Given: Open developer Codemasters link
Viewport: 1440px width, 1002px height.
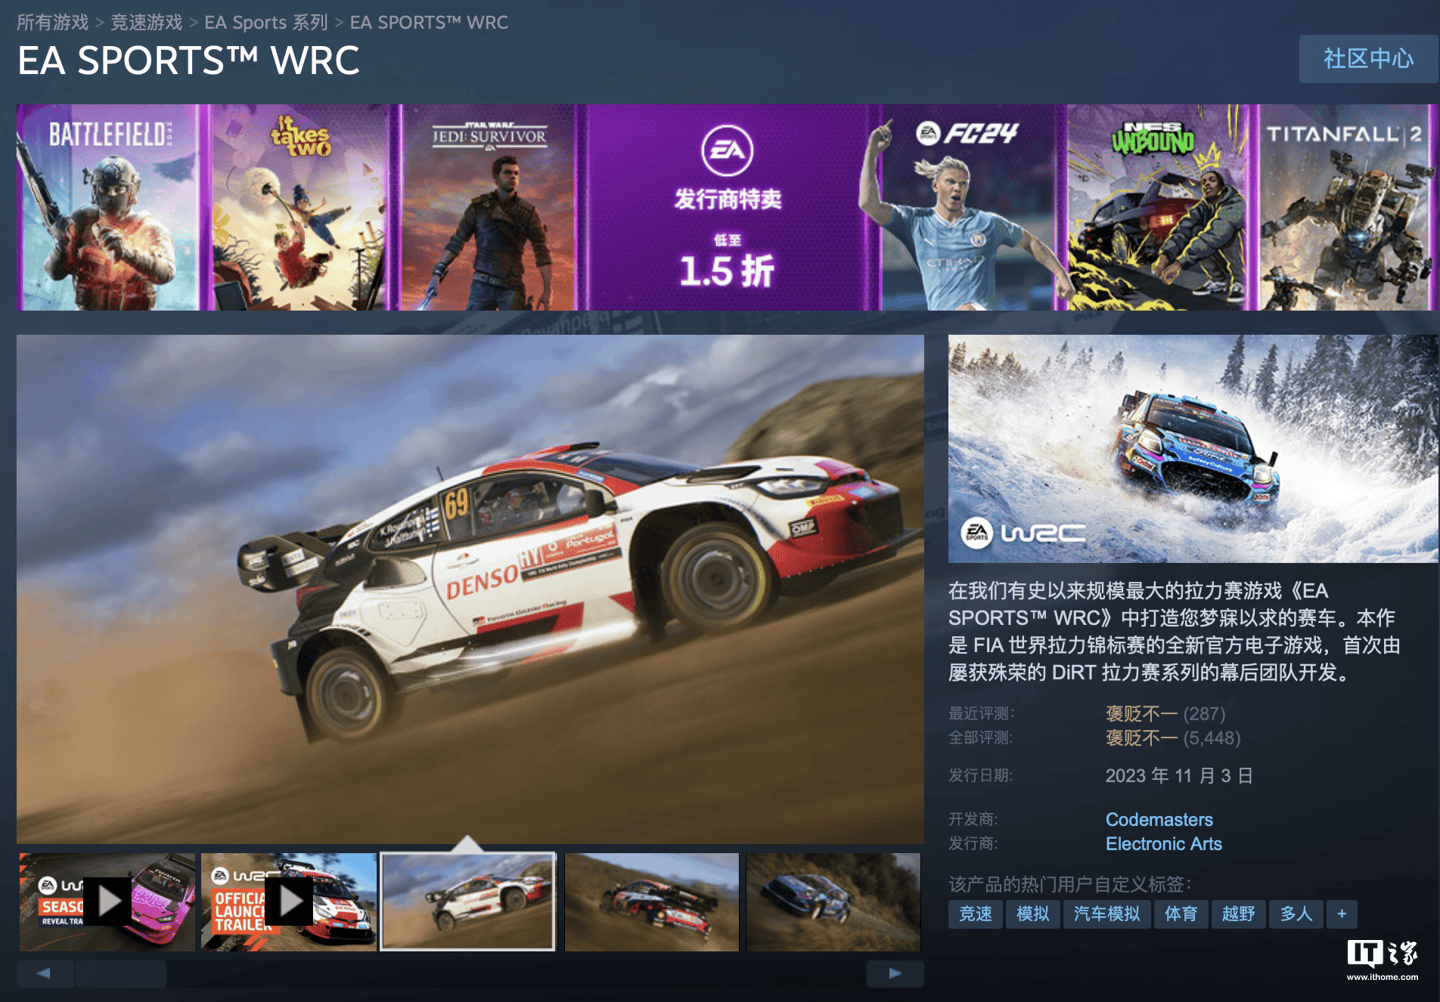Looking at the screenshot, I should [x=1159, y=820].
